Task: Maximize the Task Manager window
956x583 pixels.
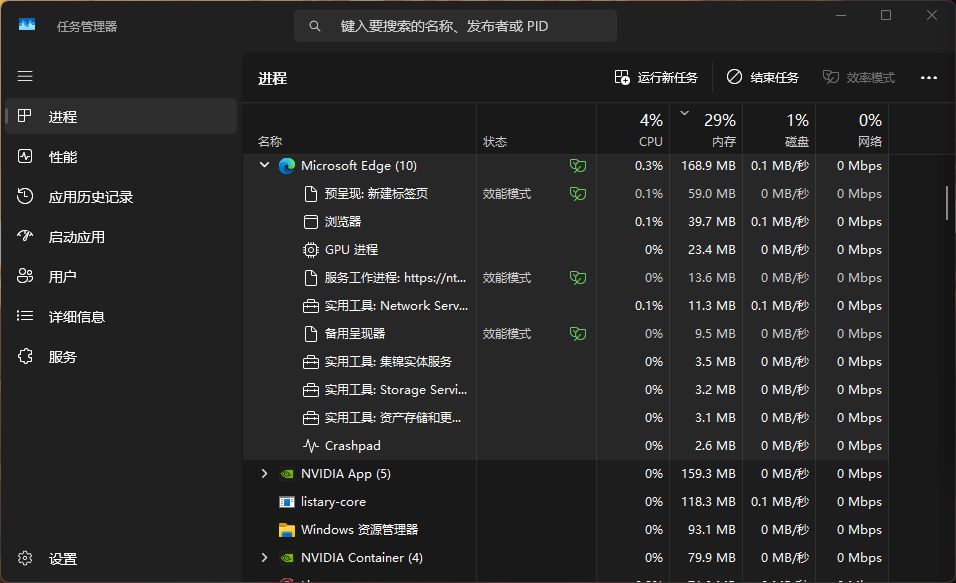Action: 886,15
